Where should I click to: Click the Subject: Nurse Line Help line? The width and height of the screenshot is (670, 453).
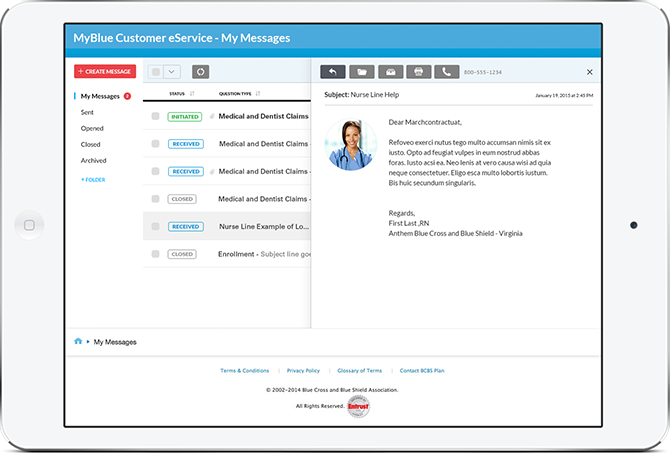[x=361, y=95]
